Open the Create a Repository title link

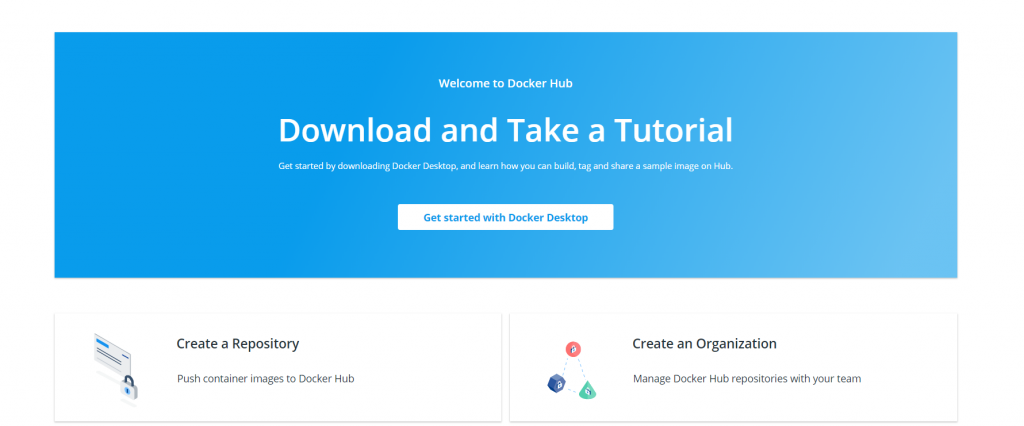[x=237, y=343]
